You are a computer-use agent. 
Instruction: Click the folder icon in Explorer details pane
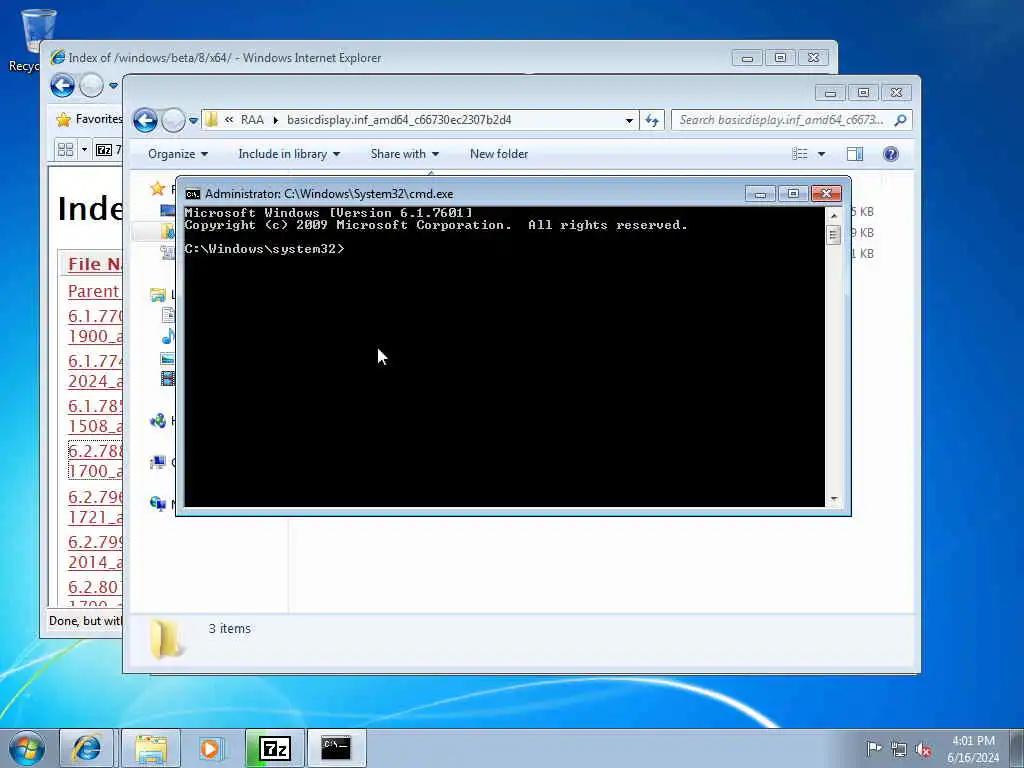point(166,639)
